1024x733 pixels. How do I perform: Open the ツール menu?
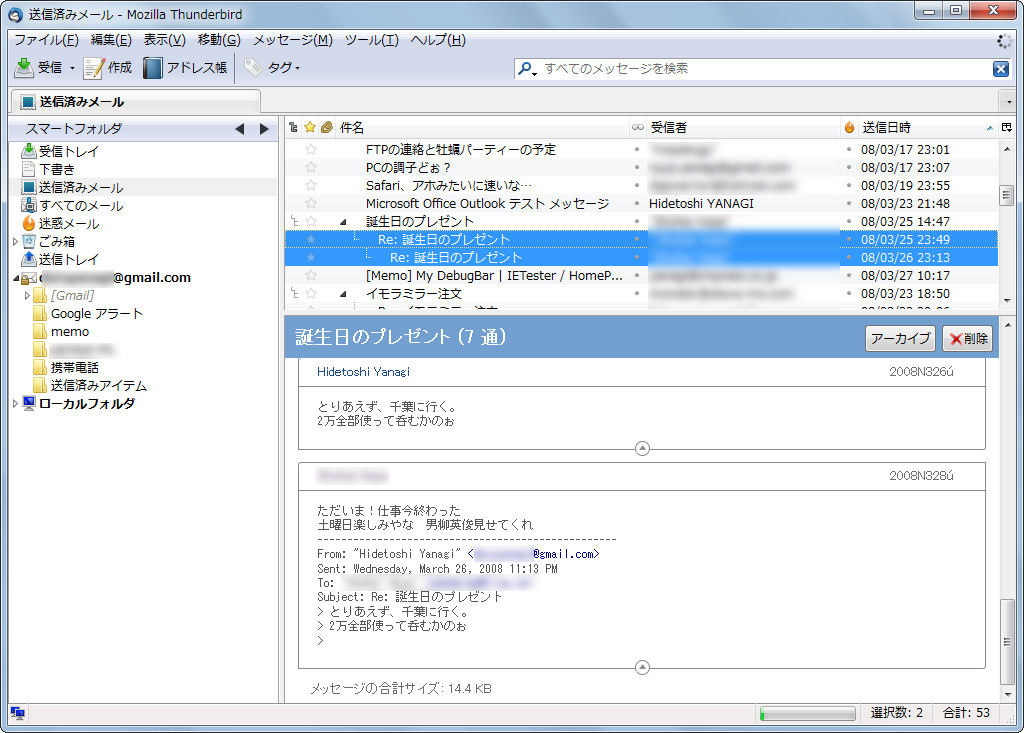(369, 40)
